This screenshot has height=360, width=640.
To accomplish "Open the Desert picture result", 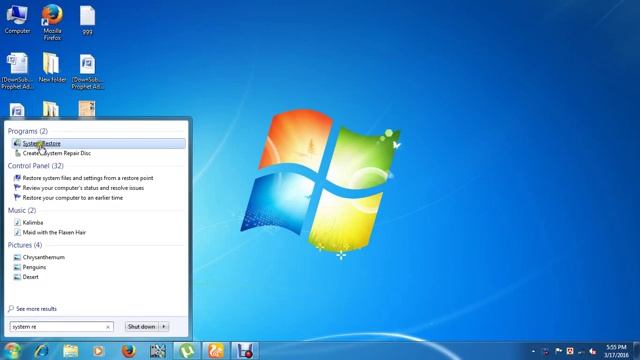I will [31, 277].
